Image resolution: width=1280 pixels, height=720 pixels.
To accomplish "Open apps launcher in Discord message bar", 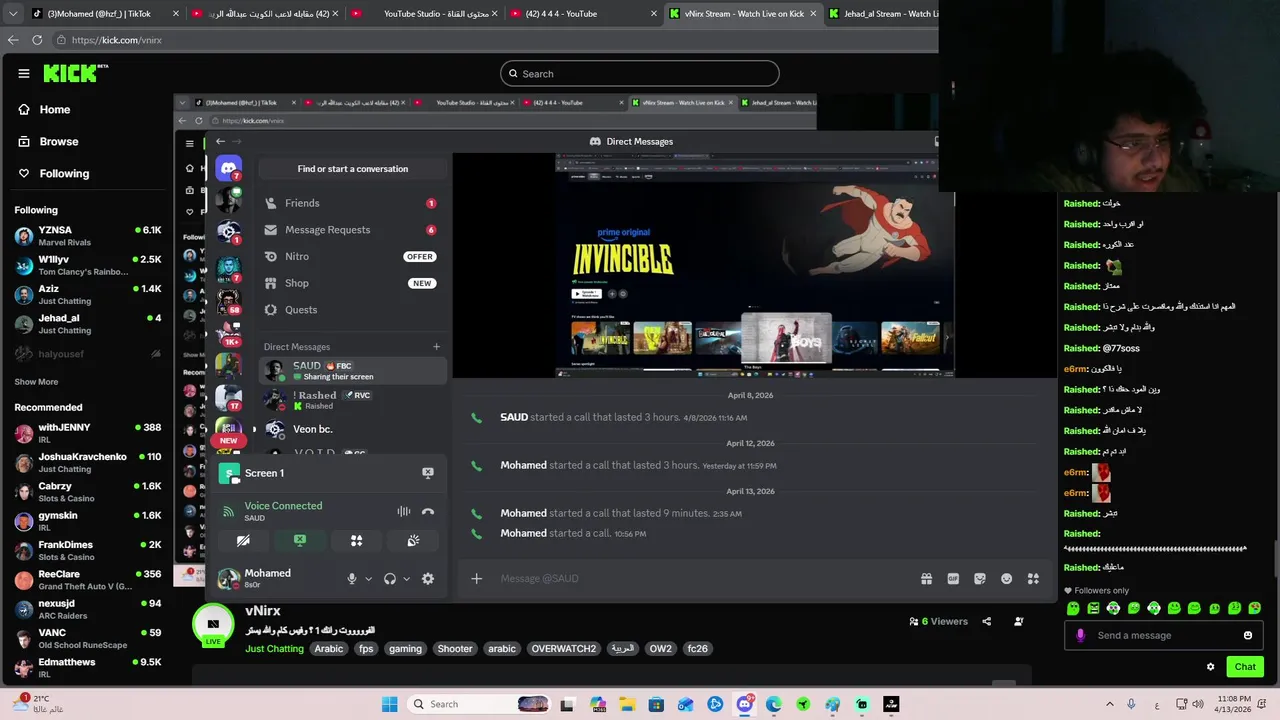I will (1033, 579).
